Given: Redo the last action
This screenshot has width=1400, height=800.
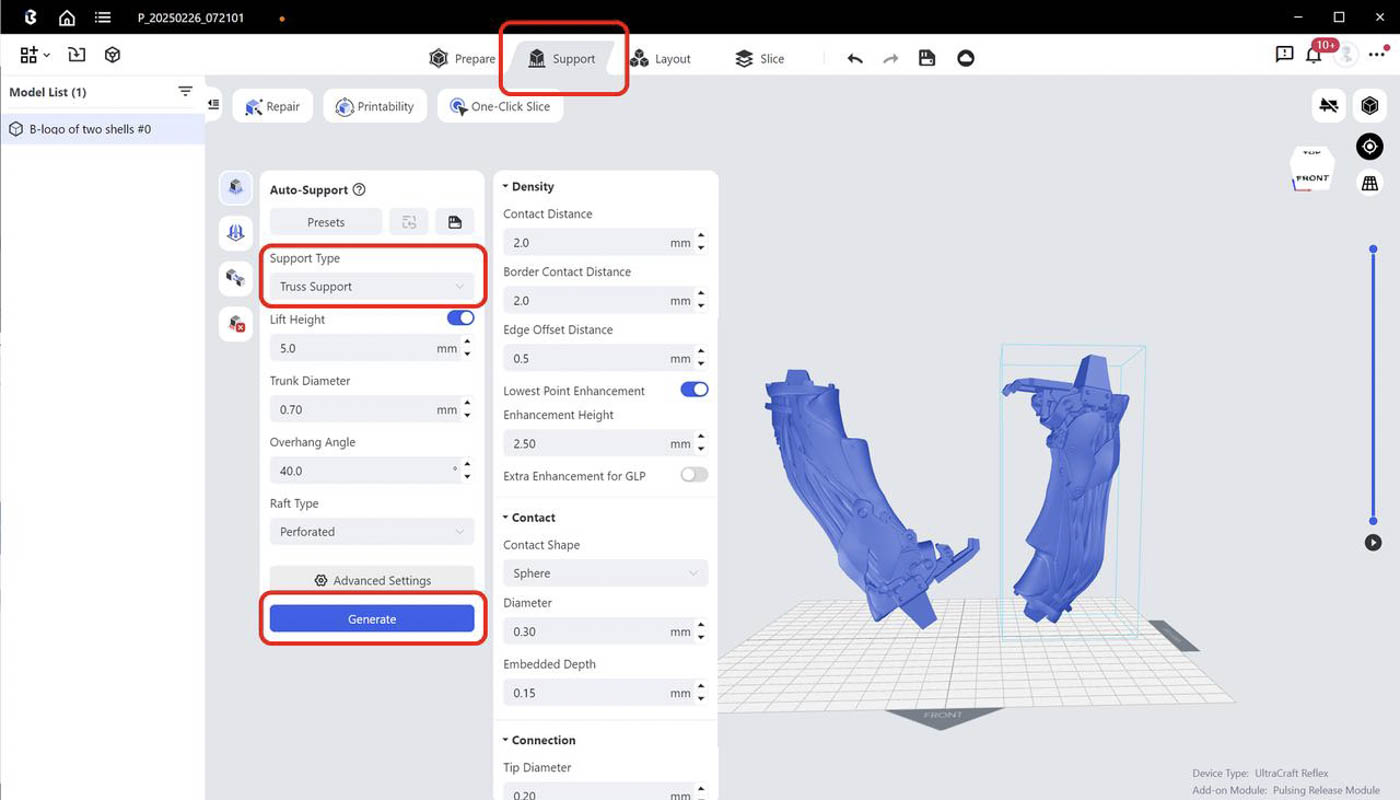Looking at the screenshot, I should [x=890, y=59].
